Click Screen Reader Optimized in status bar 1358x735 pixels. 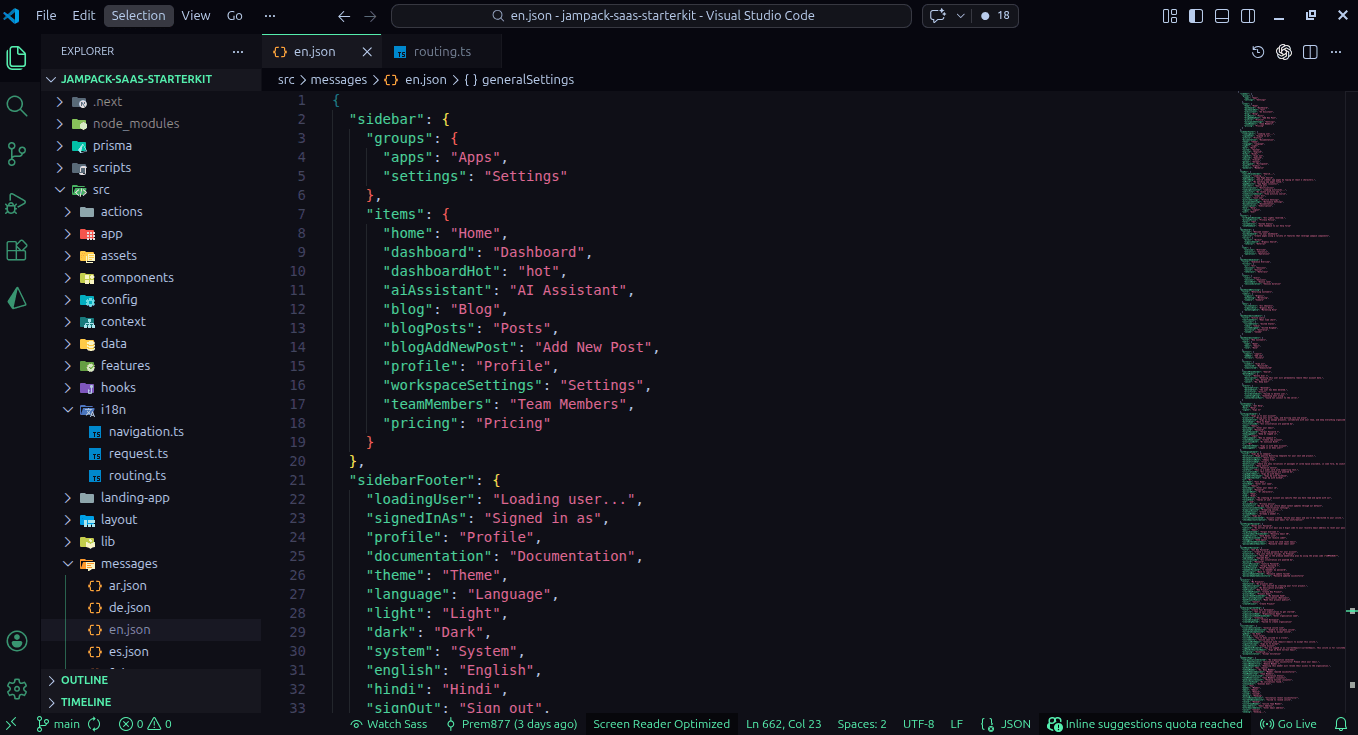click(x=661, y=724)
